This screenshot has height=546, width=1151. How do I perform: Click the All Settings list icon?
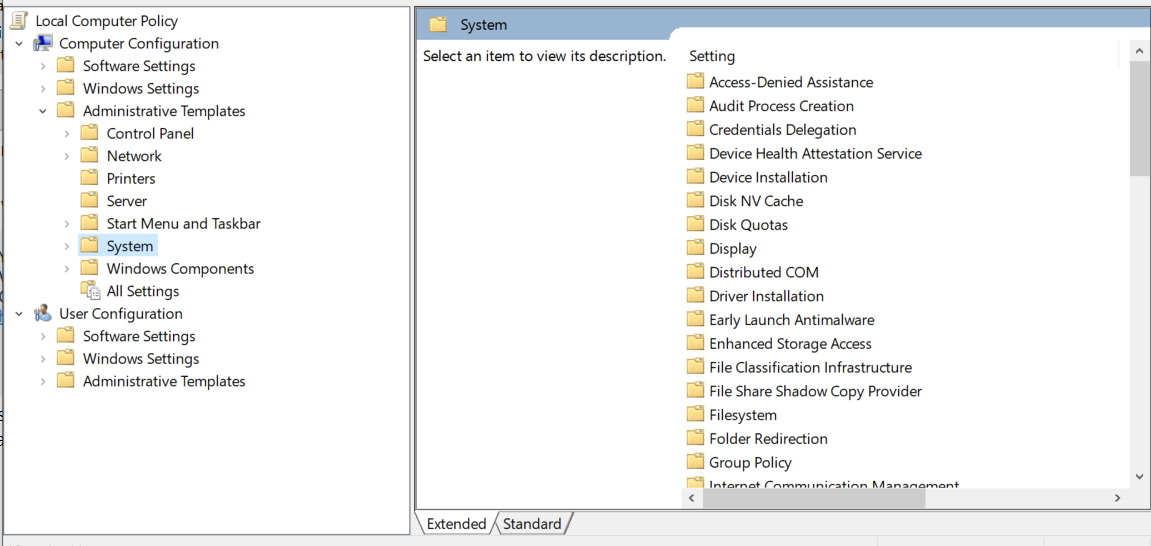point(90,291)
